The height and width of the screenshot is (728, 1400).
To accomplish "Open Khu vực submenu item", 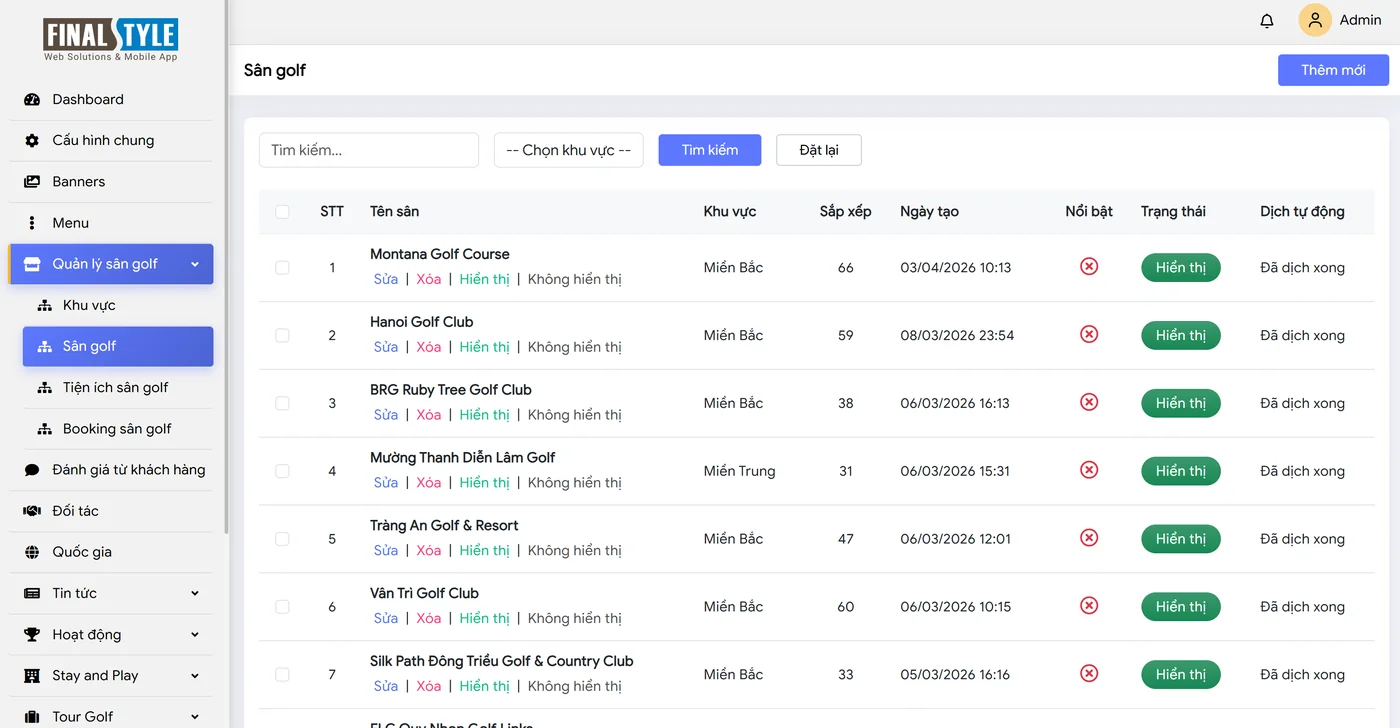I will pos(118,305).
